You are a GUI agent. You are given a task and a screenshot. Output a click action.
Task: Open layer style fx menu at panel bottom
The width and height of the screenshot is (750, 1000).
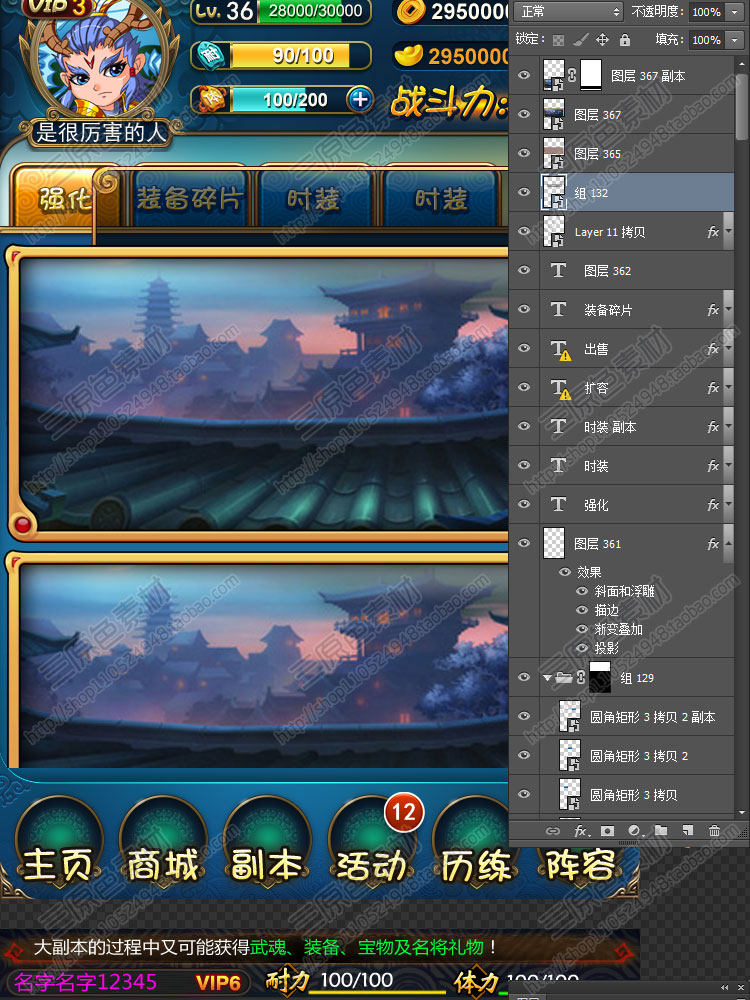[581, 830]
